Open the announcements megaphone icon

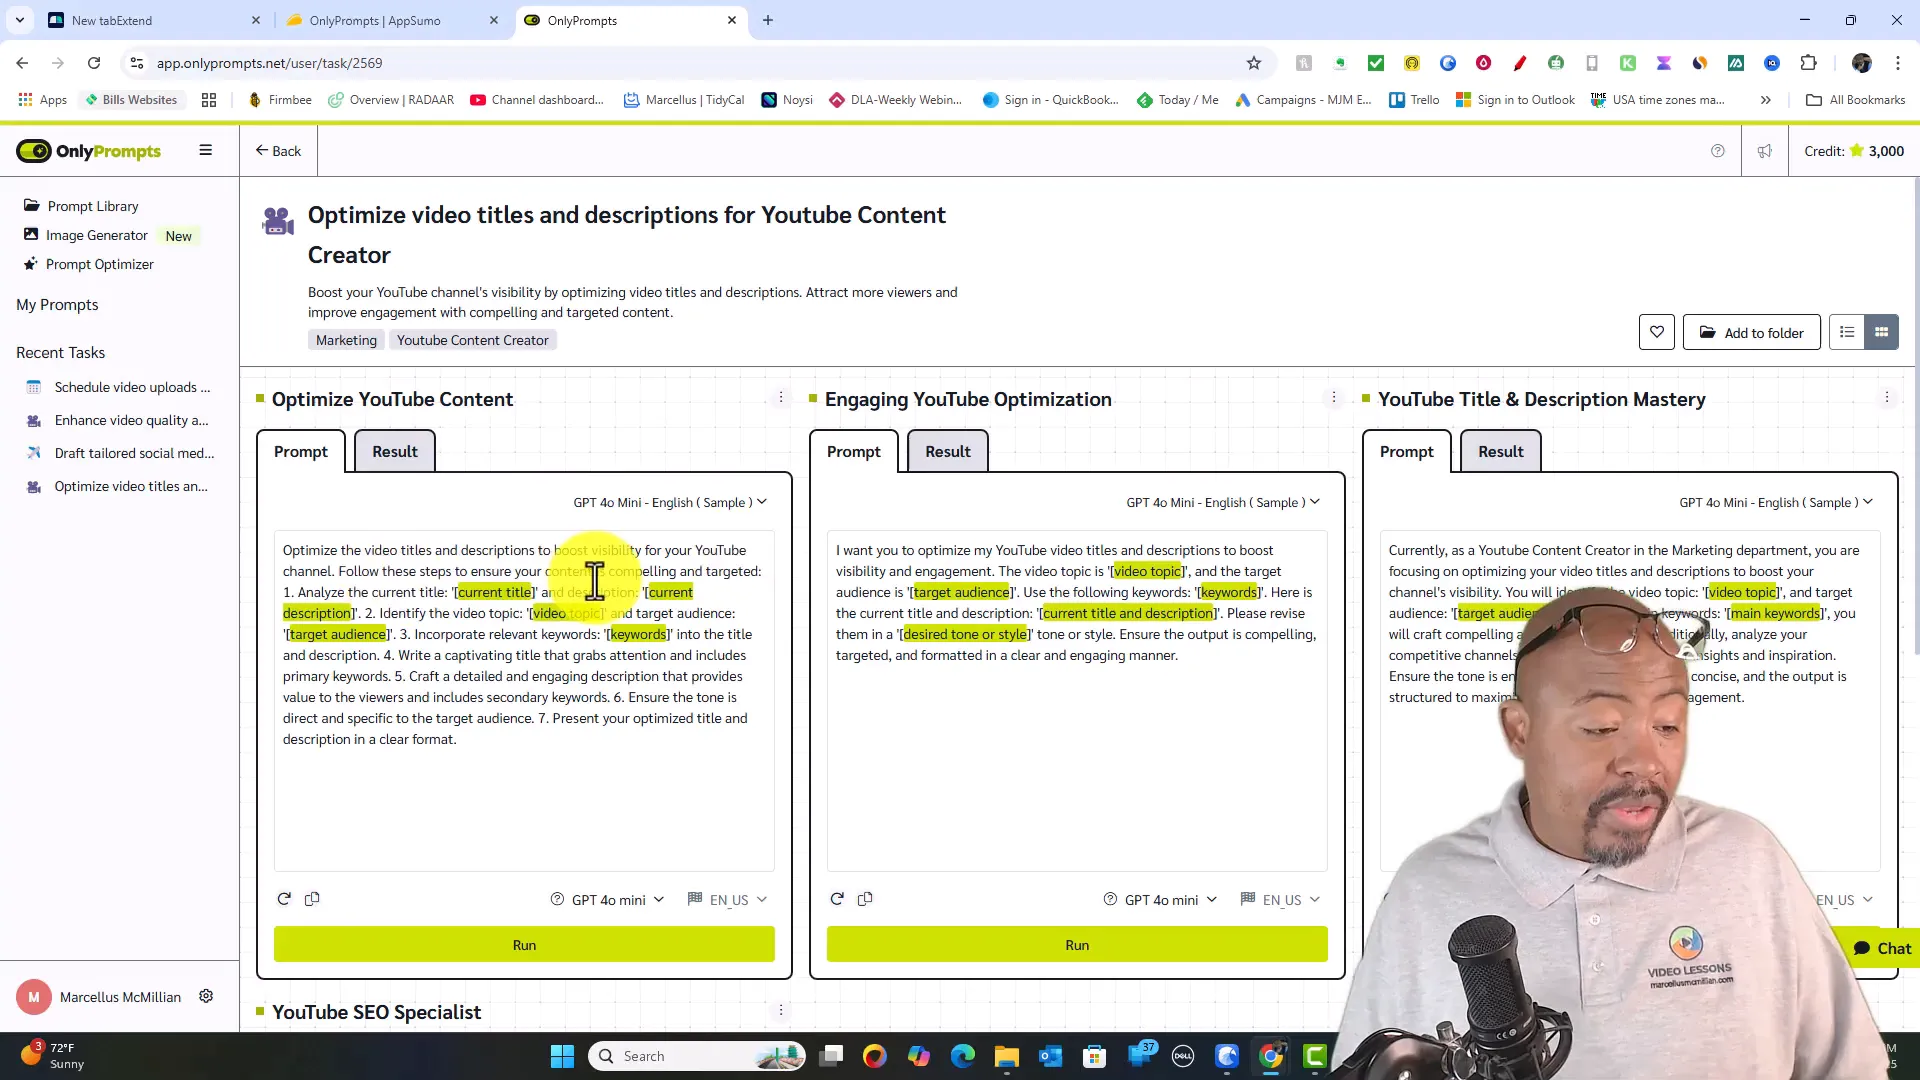click(x=1765, y=151)
